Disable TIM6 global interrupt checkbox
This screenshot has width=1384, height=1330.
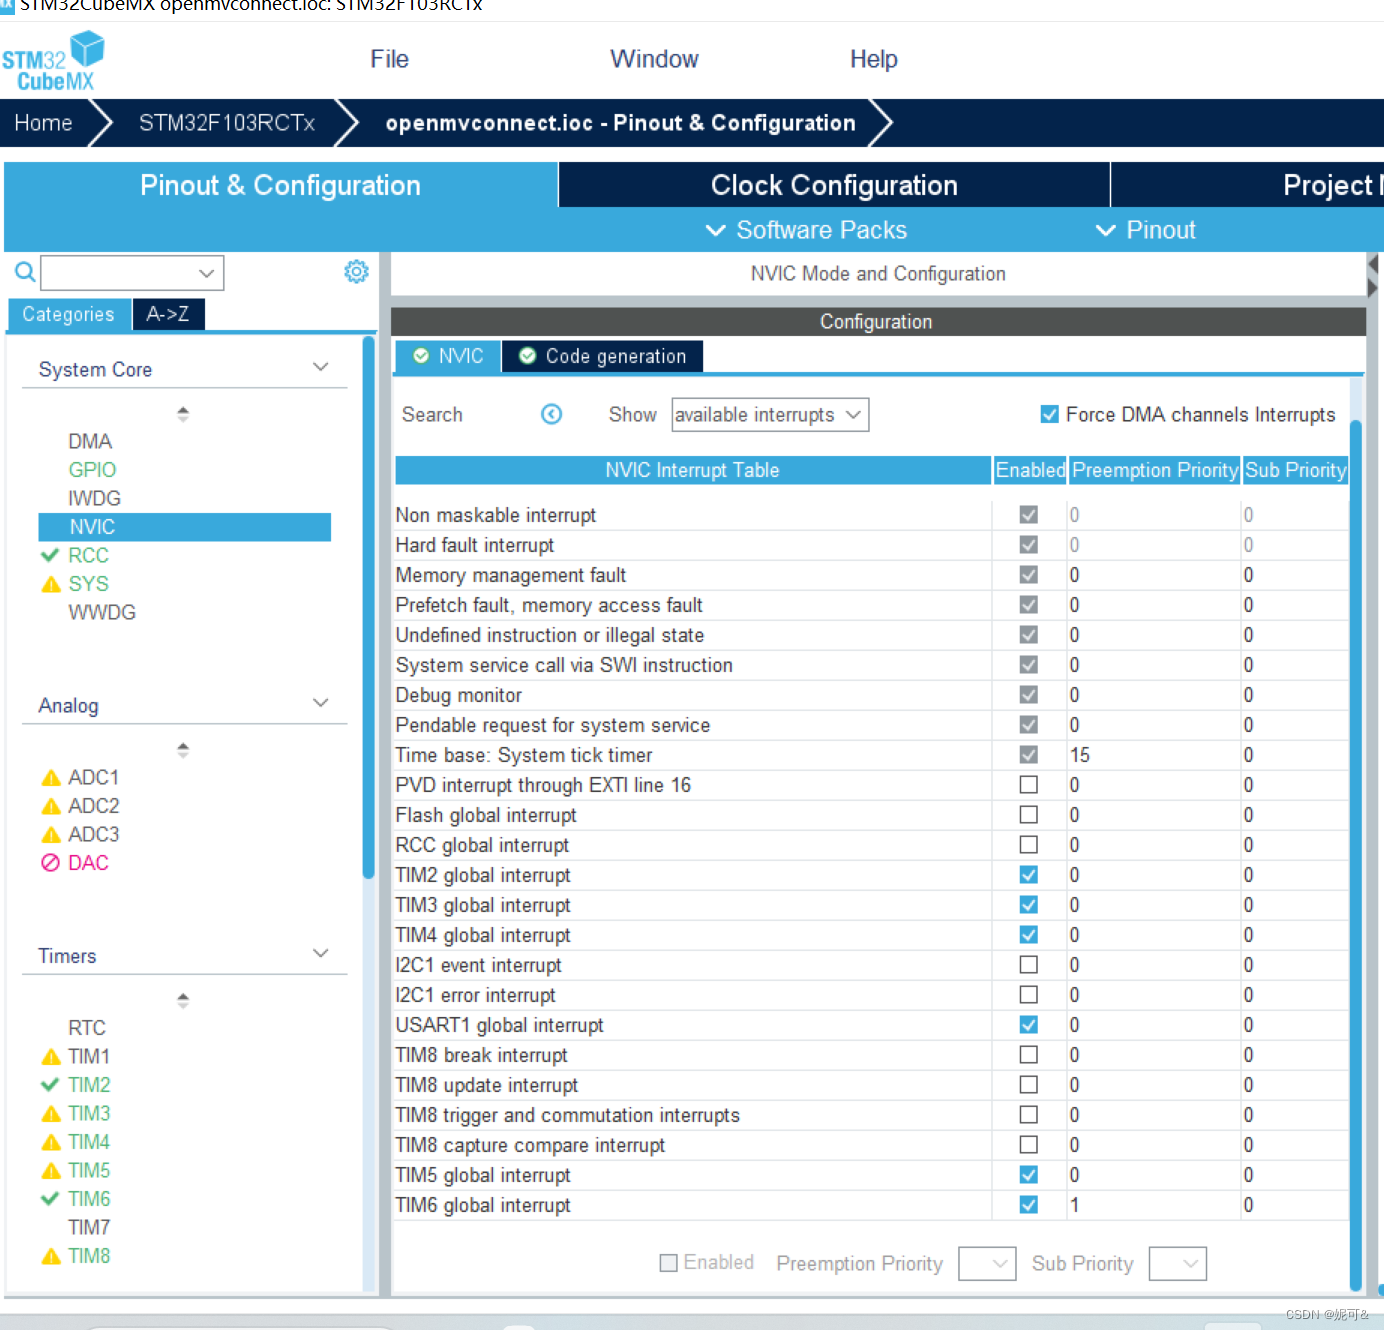[1028, 1205]
